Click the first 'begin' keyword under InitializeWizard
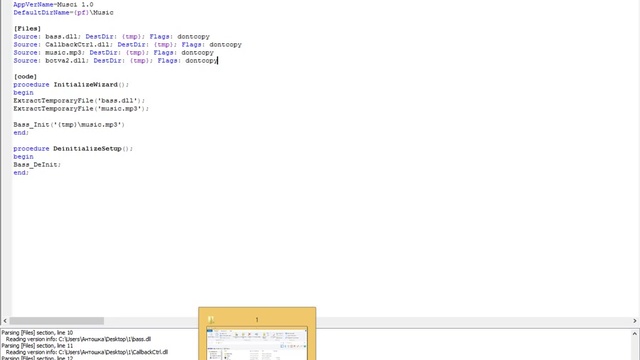Screen dimensions: 640x360 pyautogui.click(x=23, y=93)
